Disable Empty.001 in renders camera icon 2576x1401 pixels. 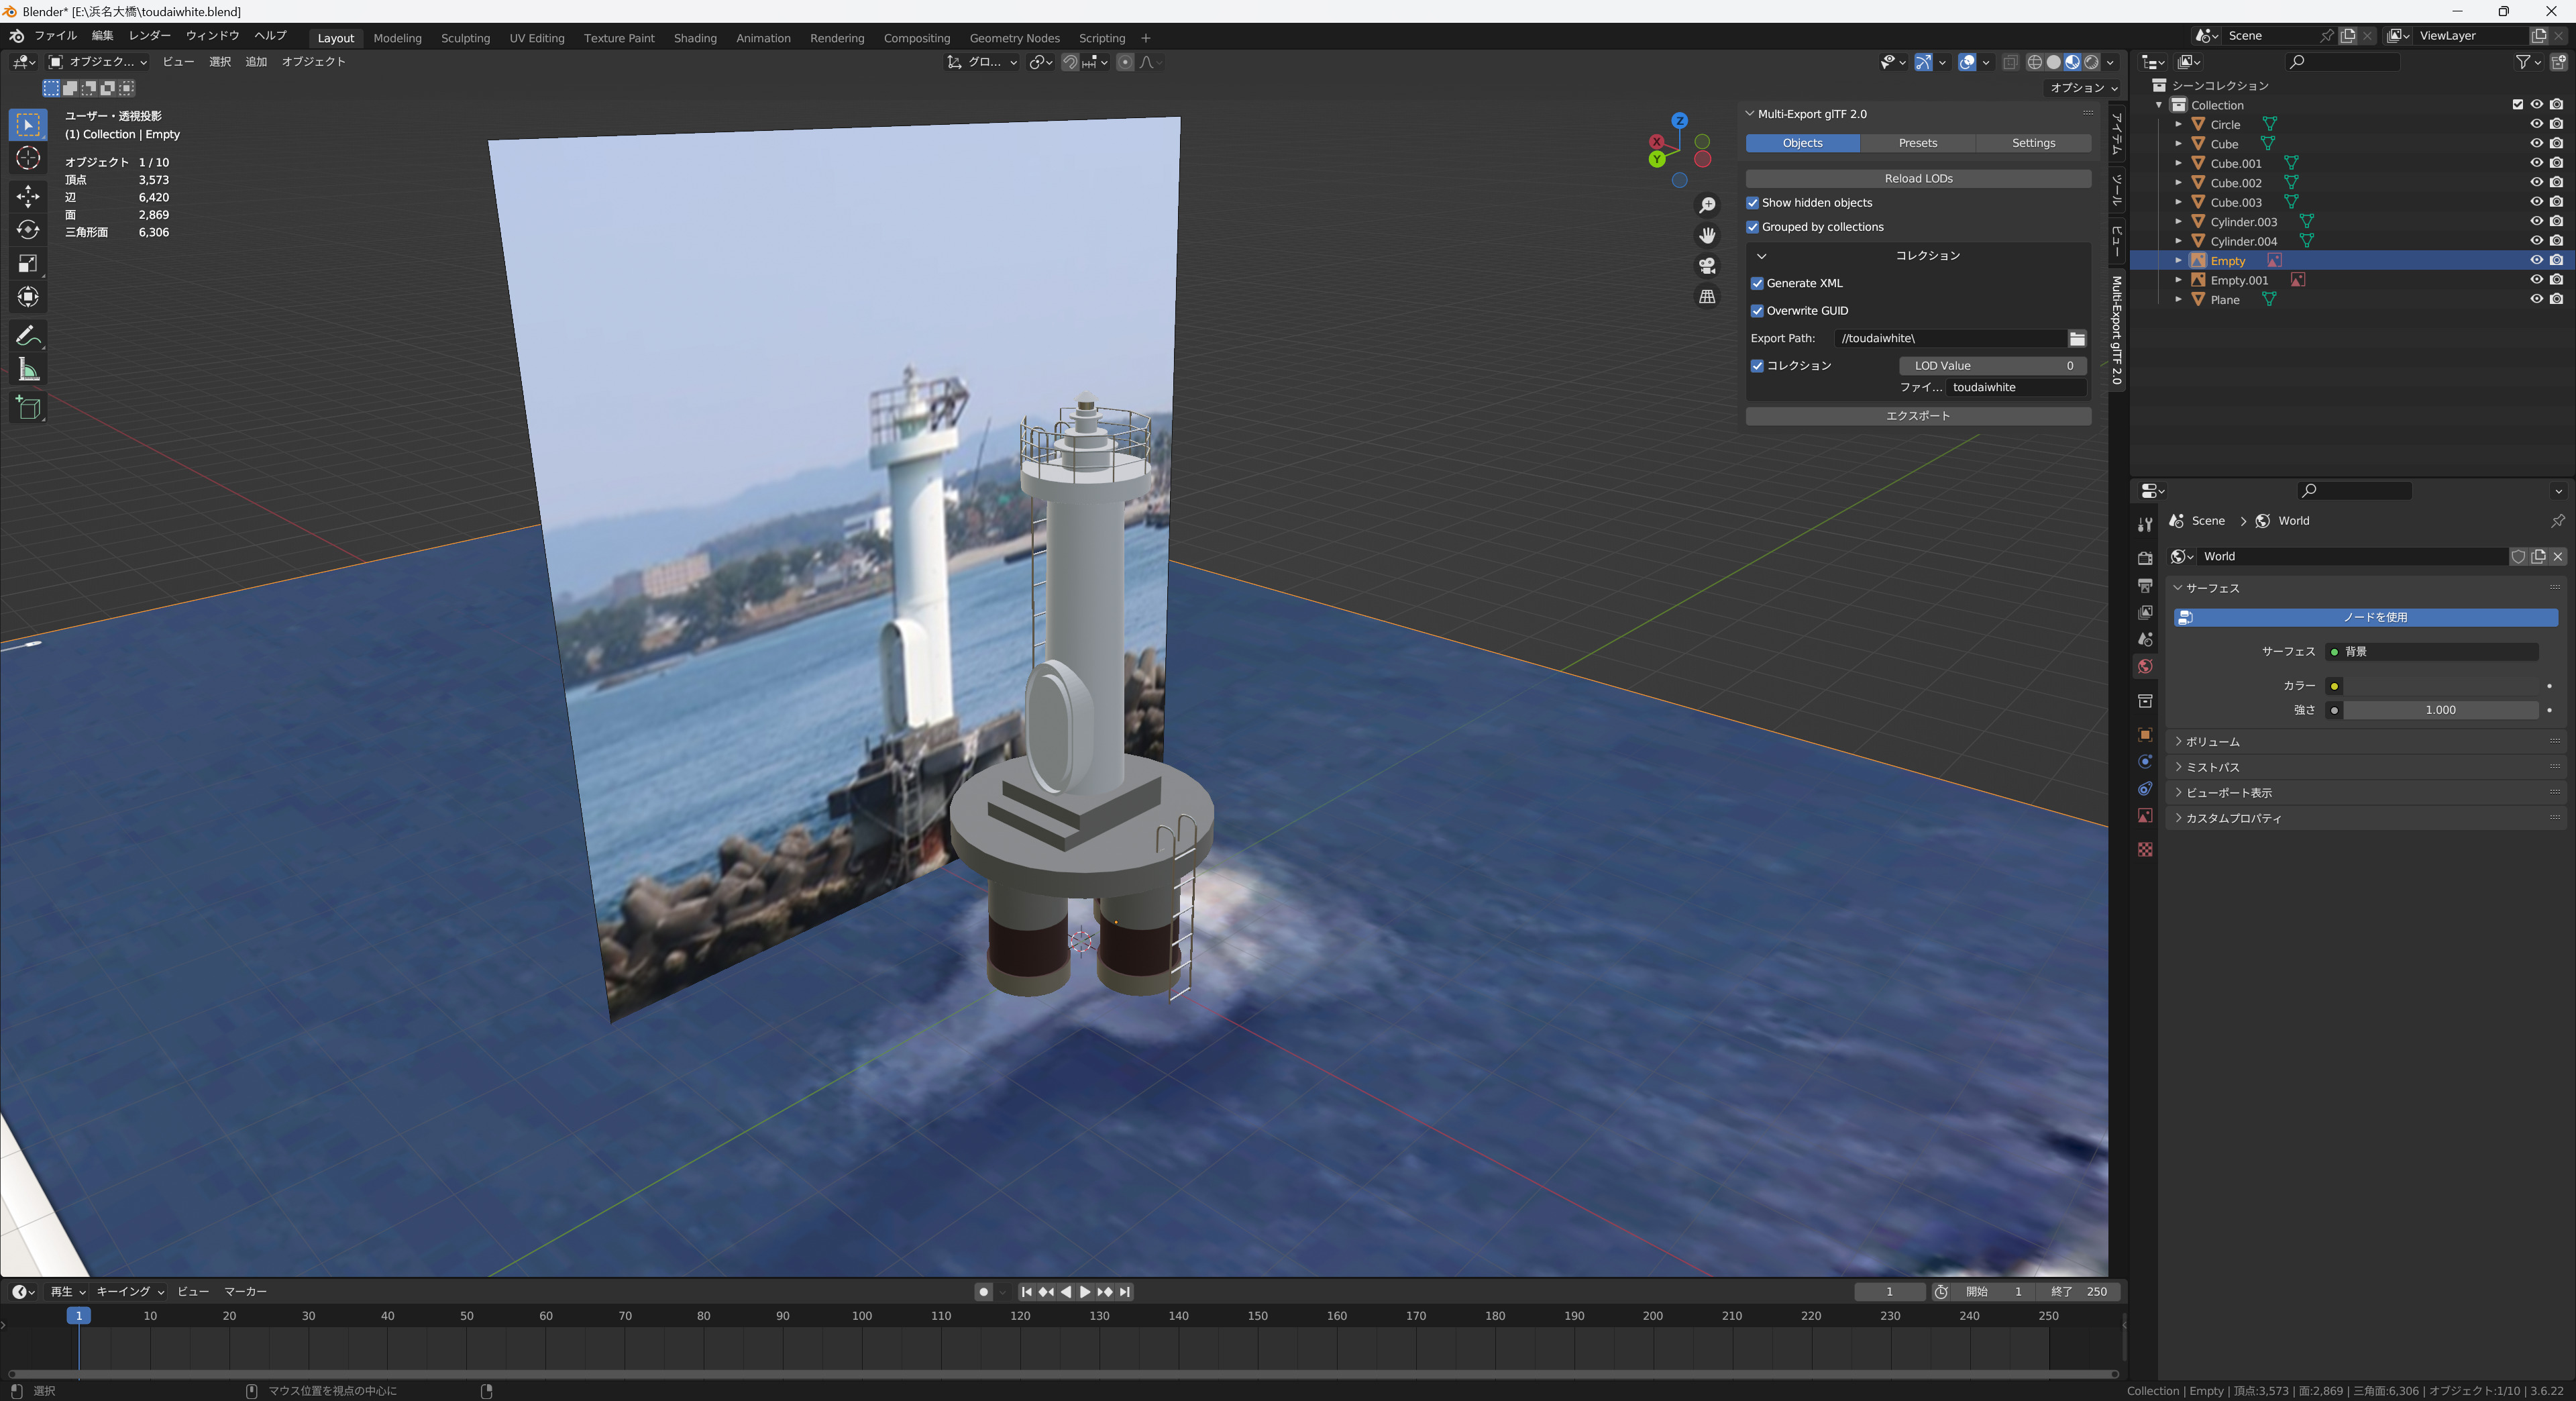point(2556,280)
